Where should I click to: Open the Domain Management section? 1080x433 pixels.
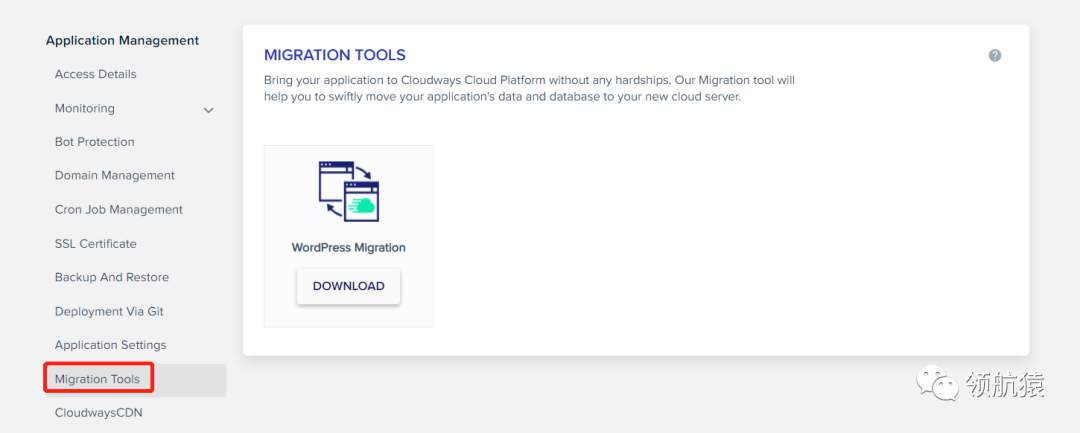click(x=114, y=176)
